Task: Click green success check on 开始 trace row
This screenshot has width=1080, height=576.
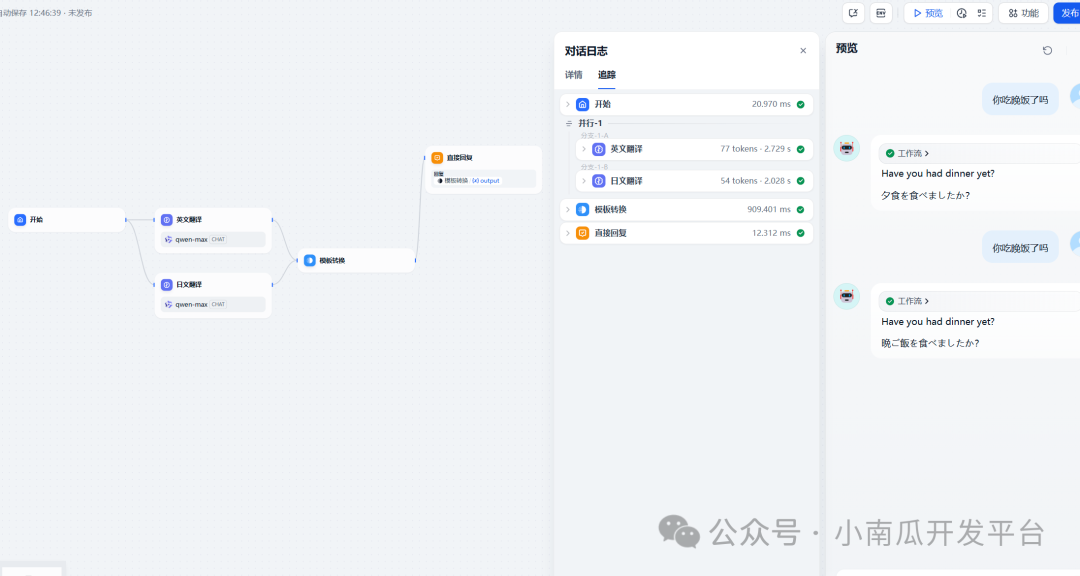Action: (800, 105)
